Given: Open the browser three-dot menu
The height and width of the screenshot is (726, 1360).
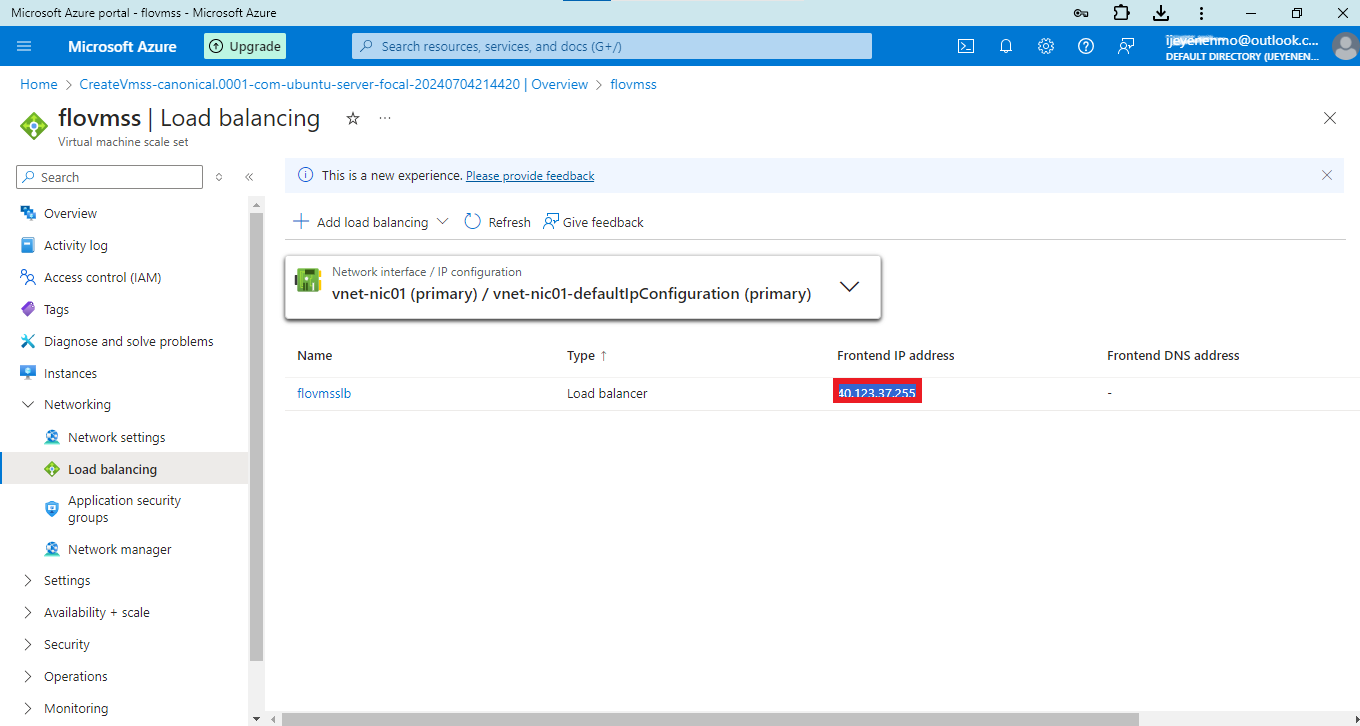Looking at the screenshot, I should tap(1201, 13).
